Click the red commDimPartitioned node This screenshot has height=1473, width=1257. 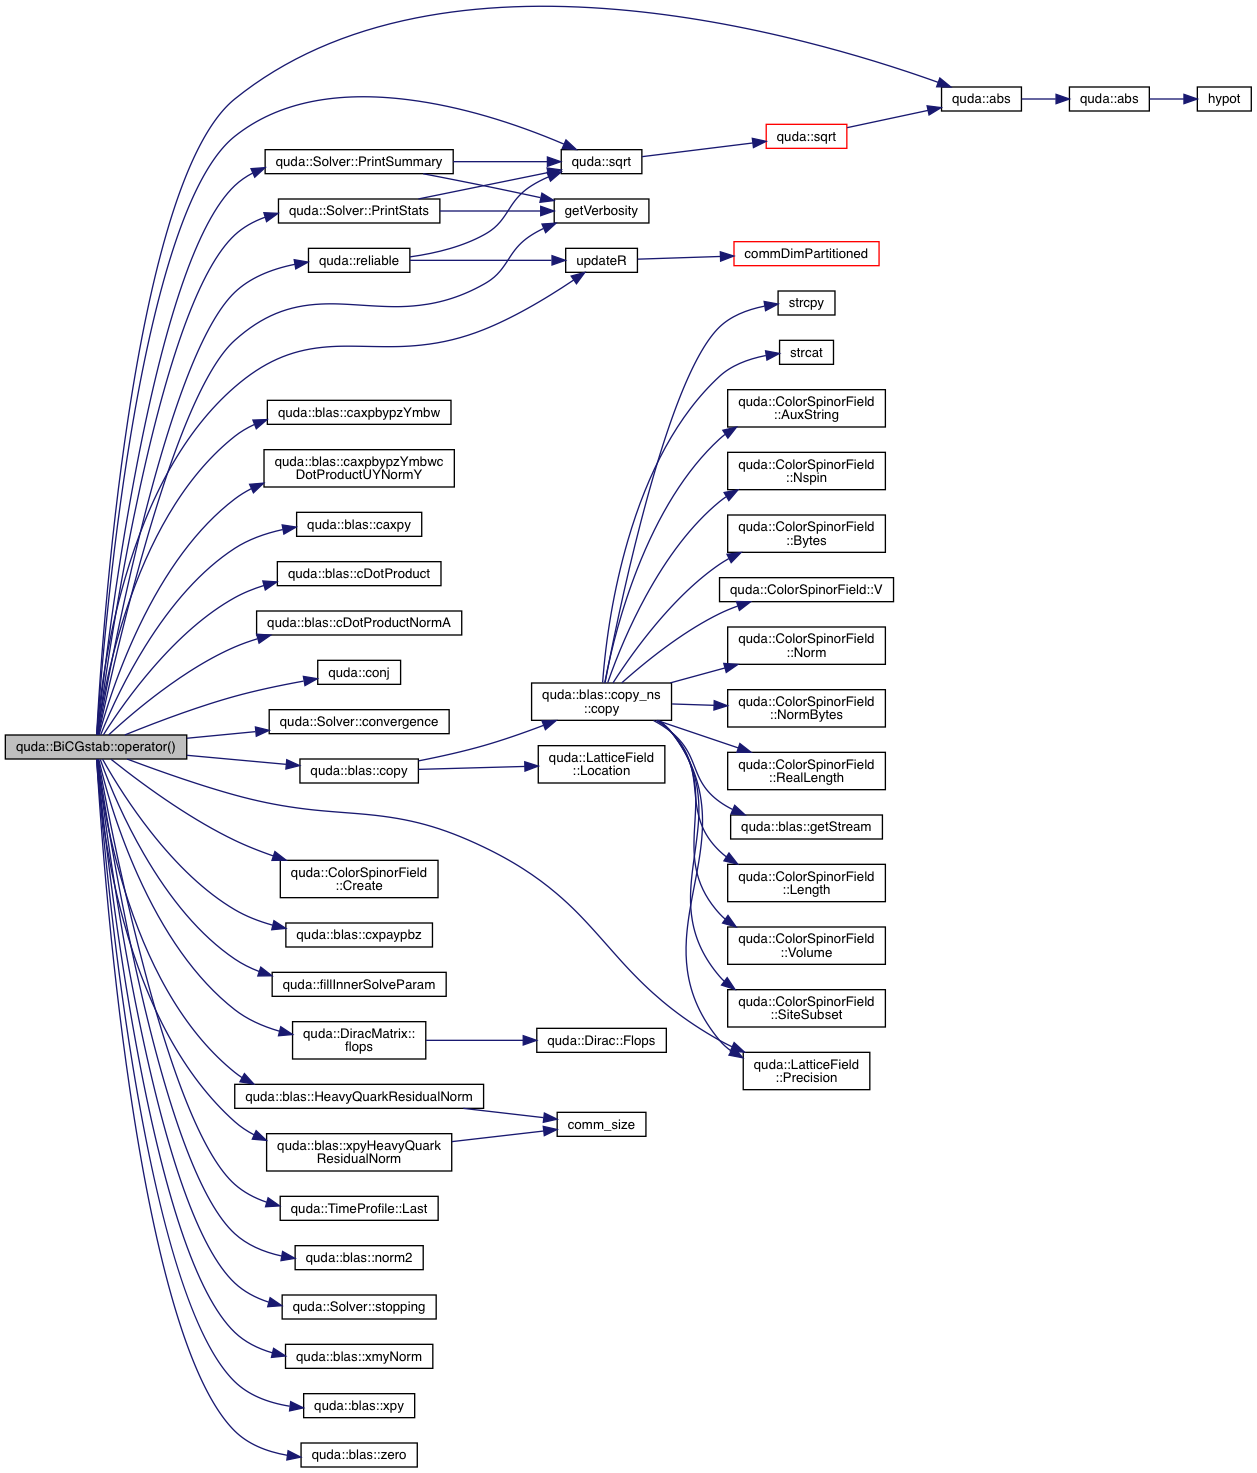pyautogui.click(x=806, y=254)
